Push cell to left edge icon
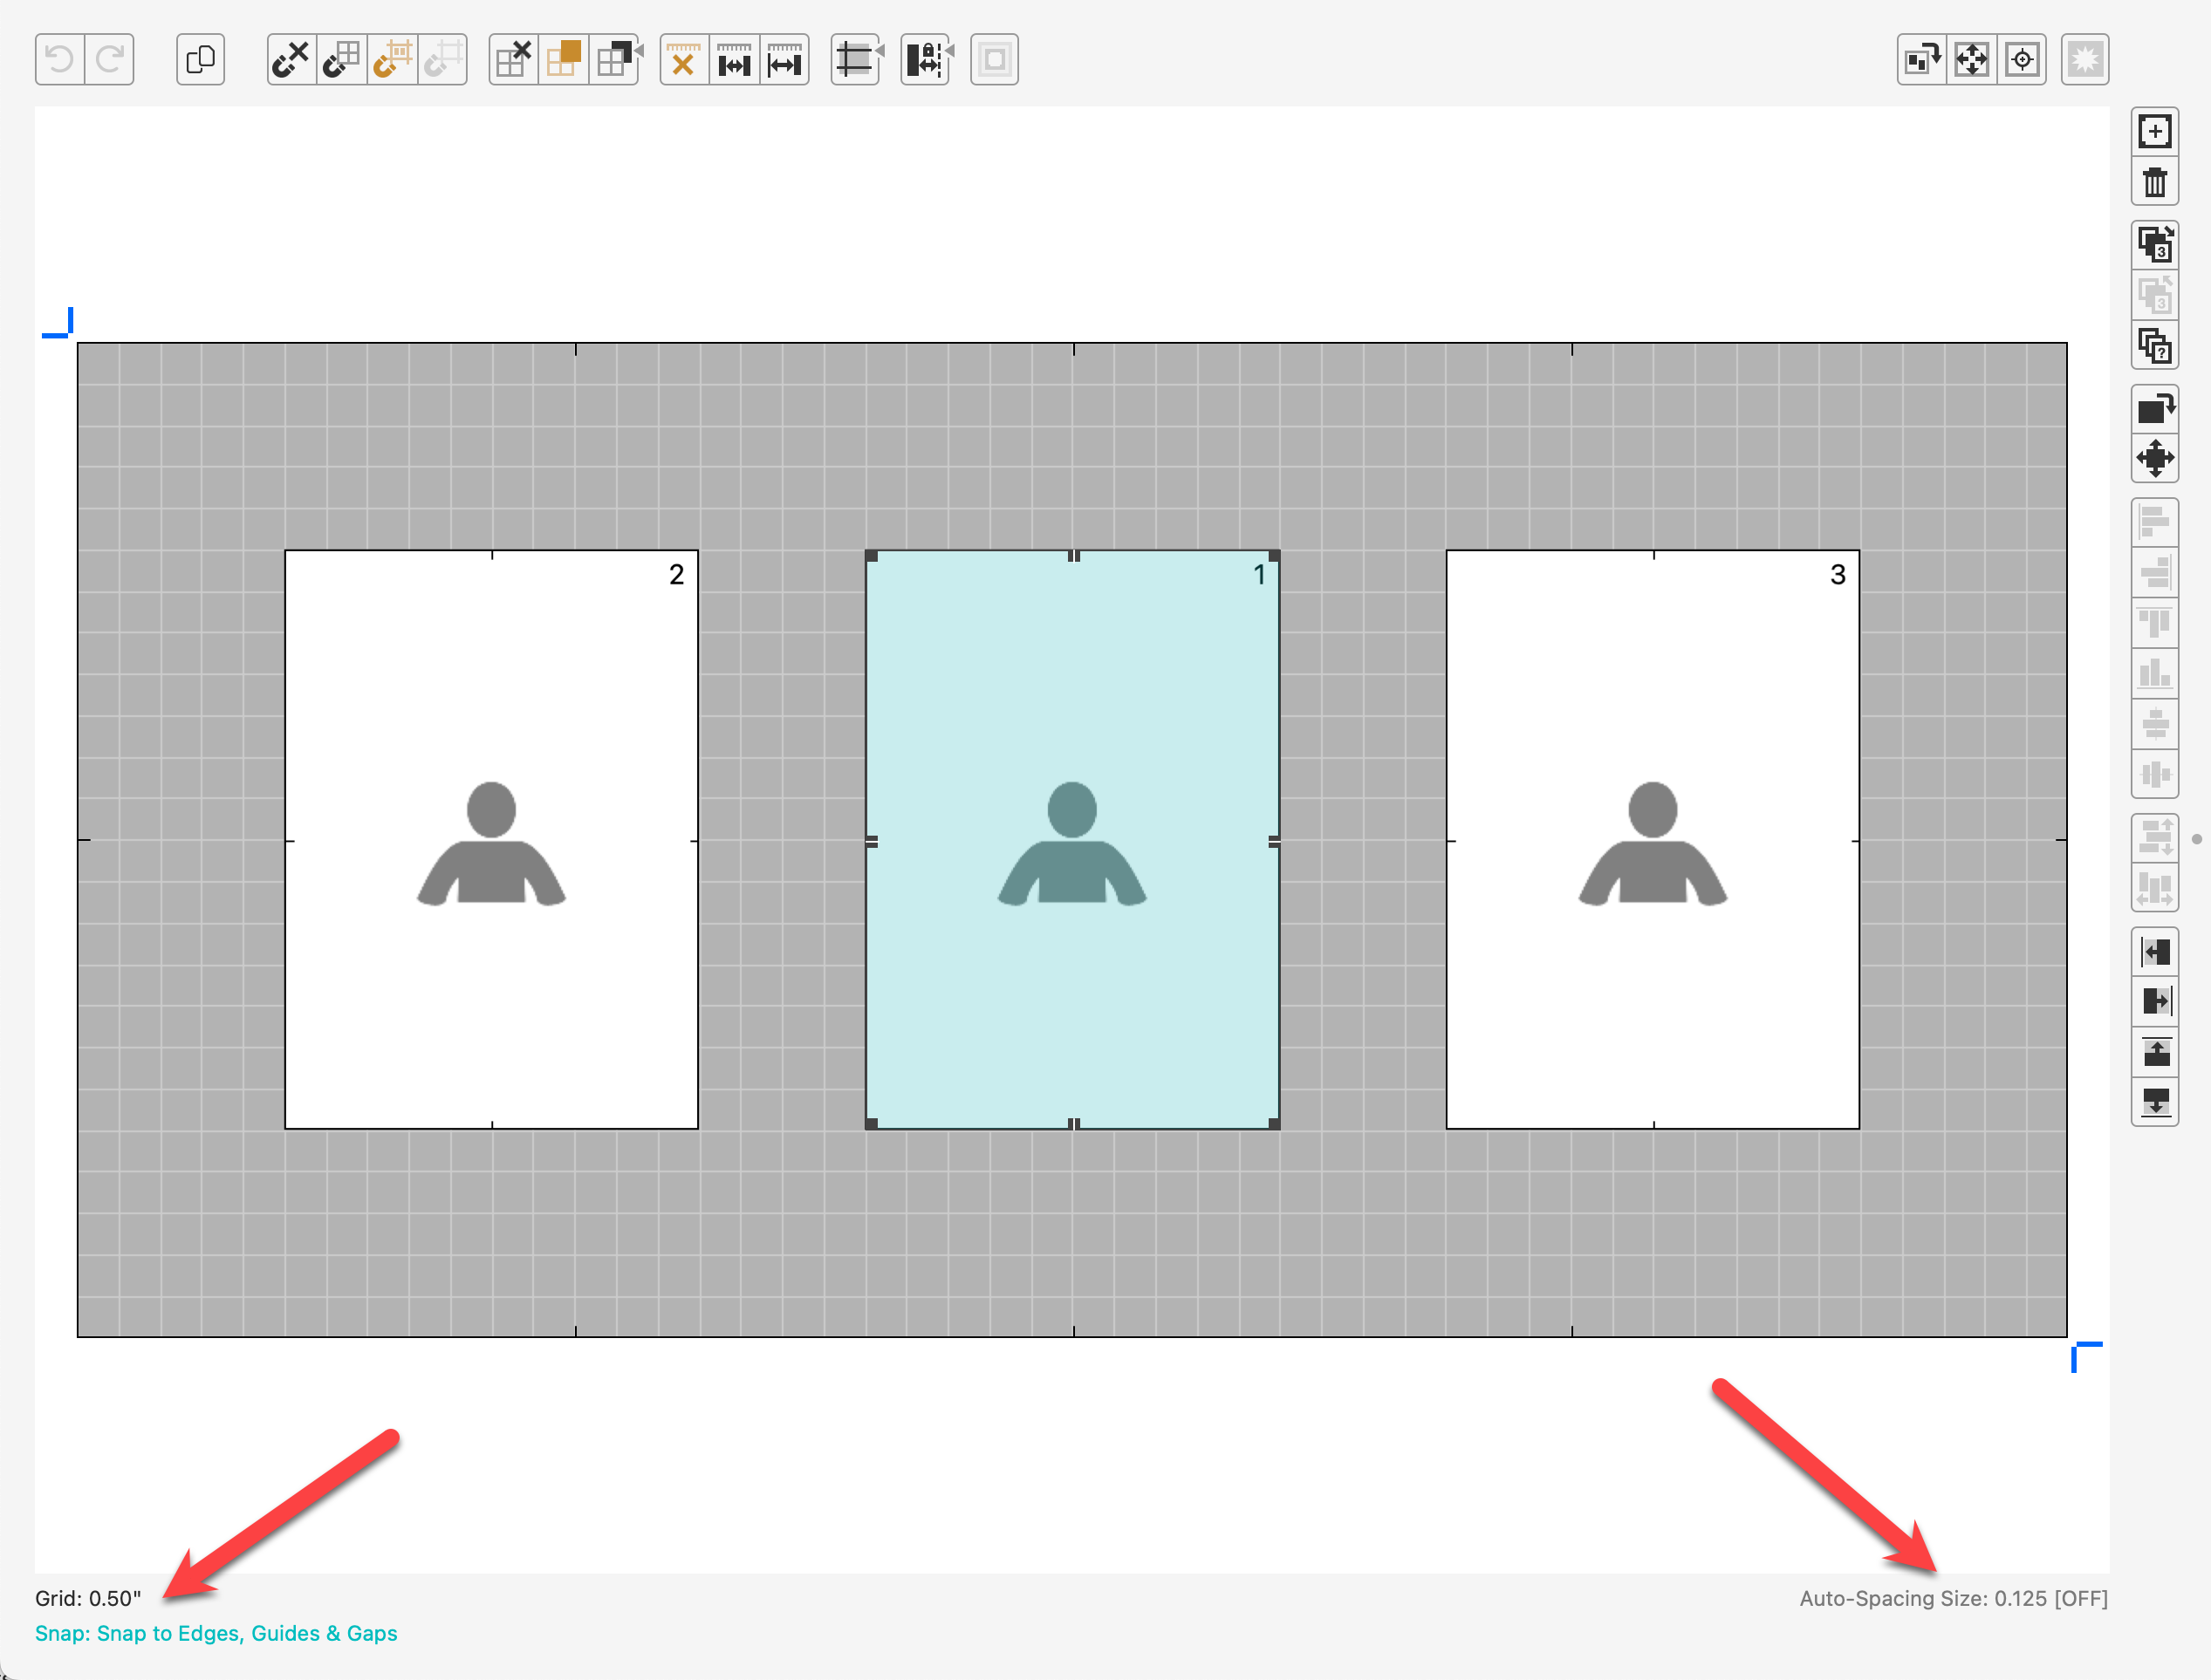This screenshot has height=1680, width=2211. tap(2154, 951)
